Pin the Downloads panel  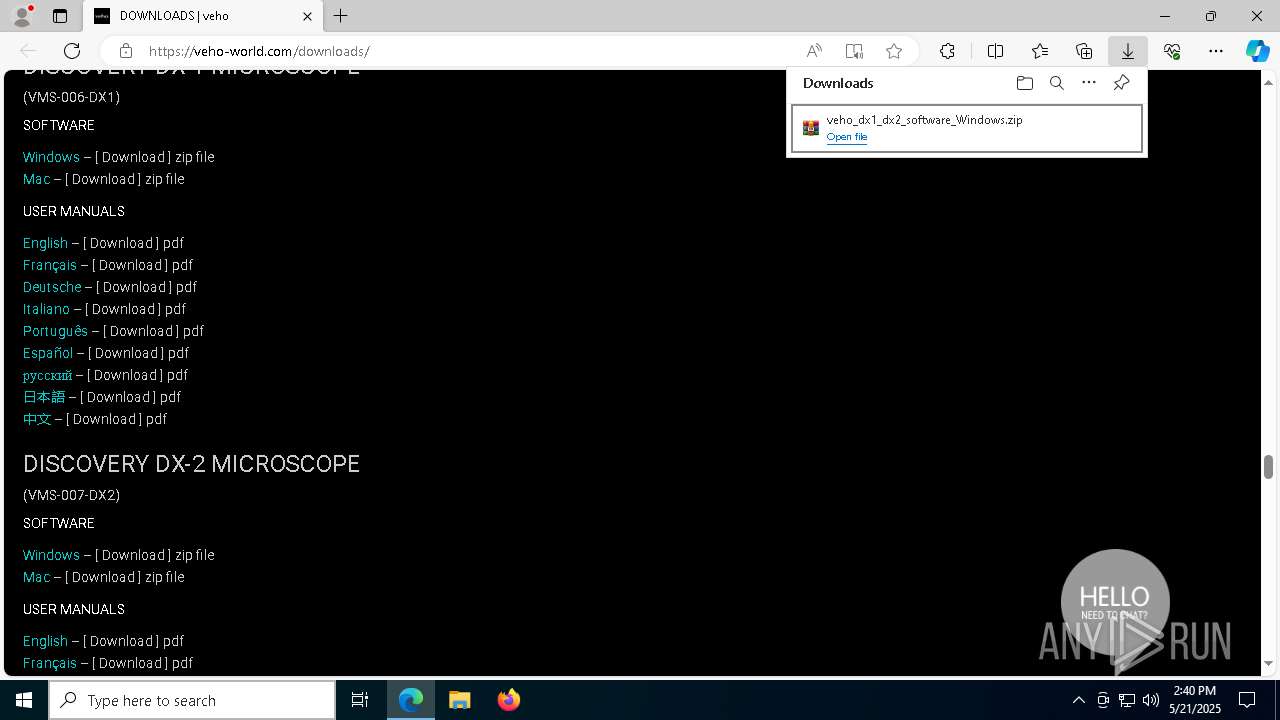coord(1122,83)
